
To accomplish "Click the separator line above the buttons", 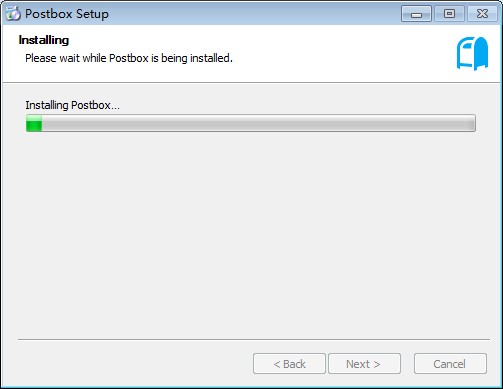I will point(254,340).
